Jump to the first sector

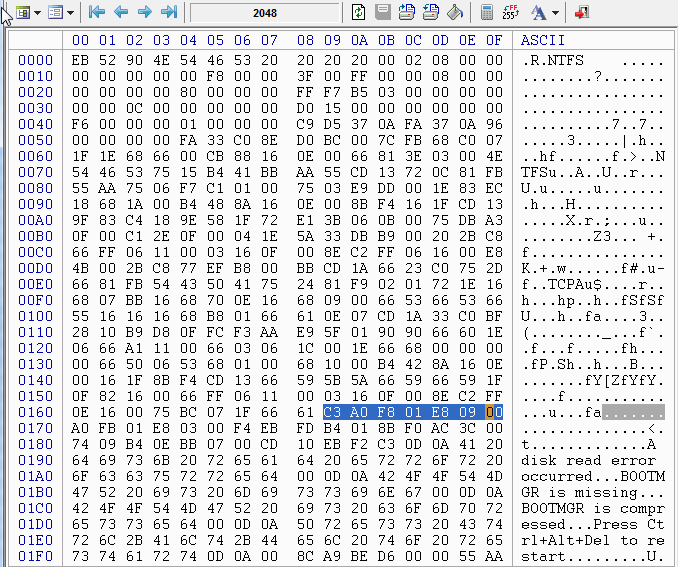96,12
